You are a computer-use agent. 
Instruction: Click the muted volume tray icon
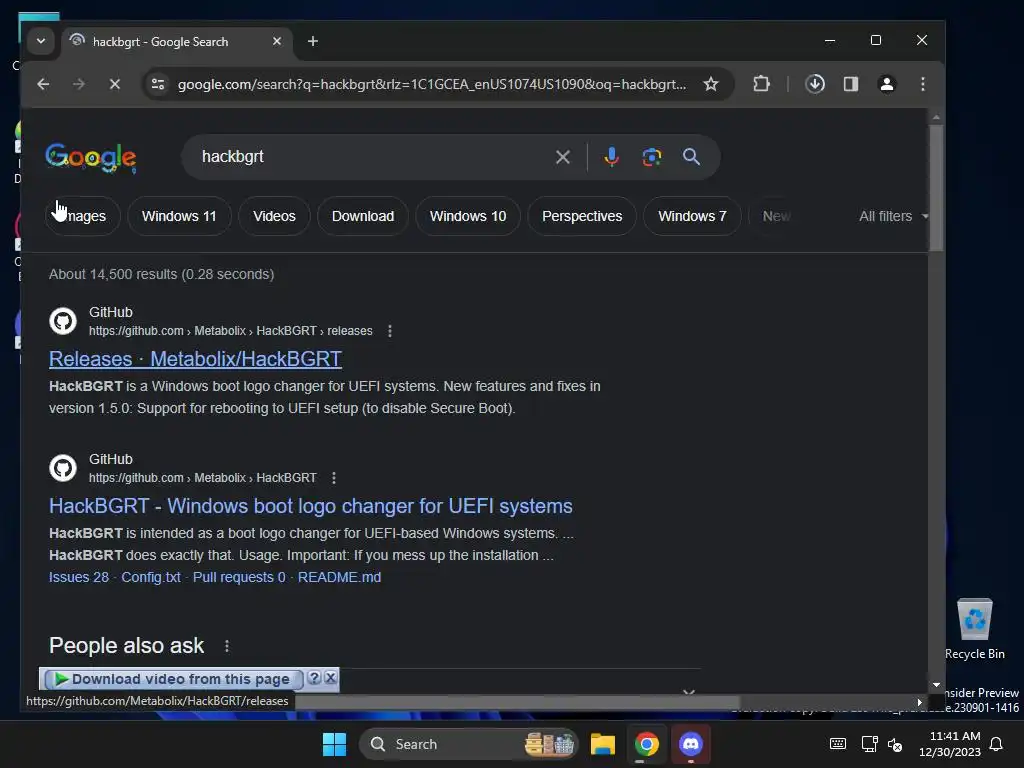point(895,744)
